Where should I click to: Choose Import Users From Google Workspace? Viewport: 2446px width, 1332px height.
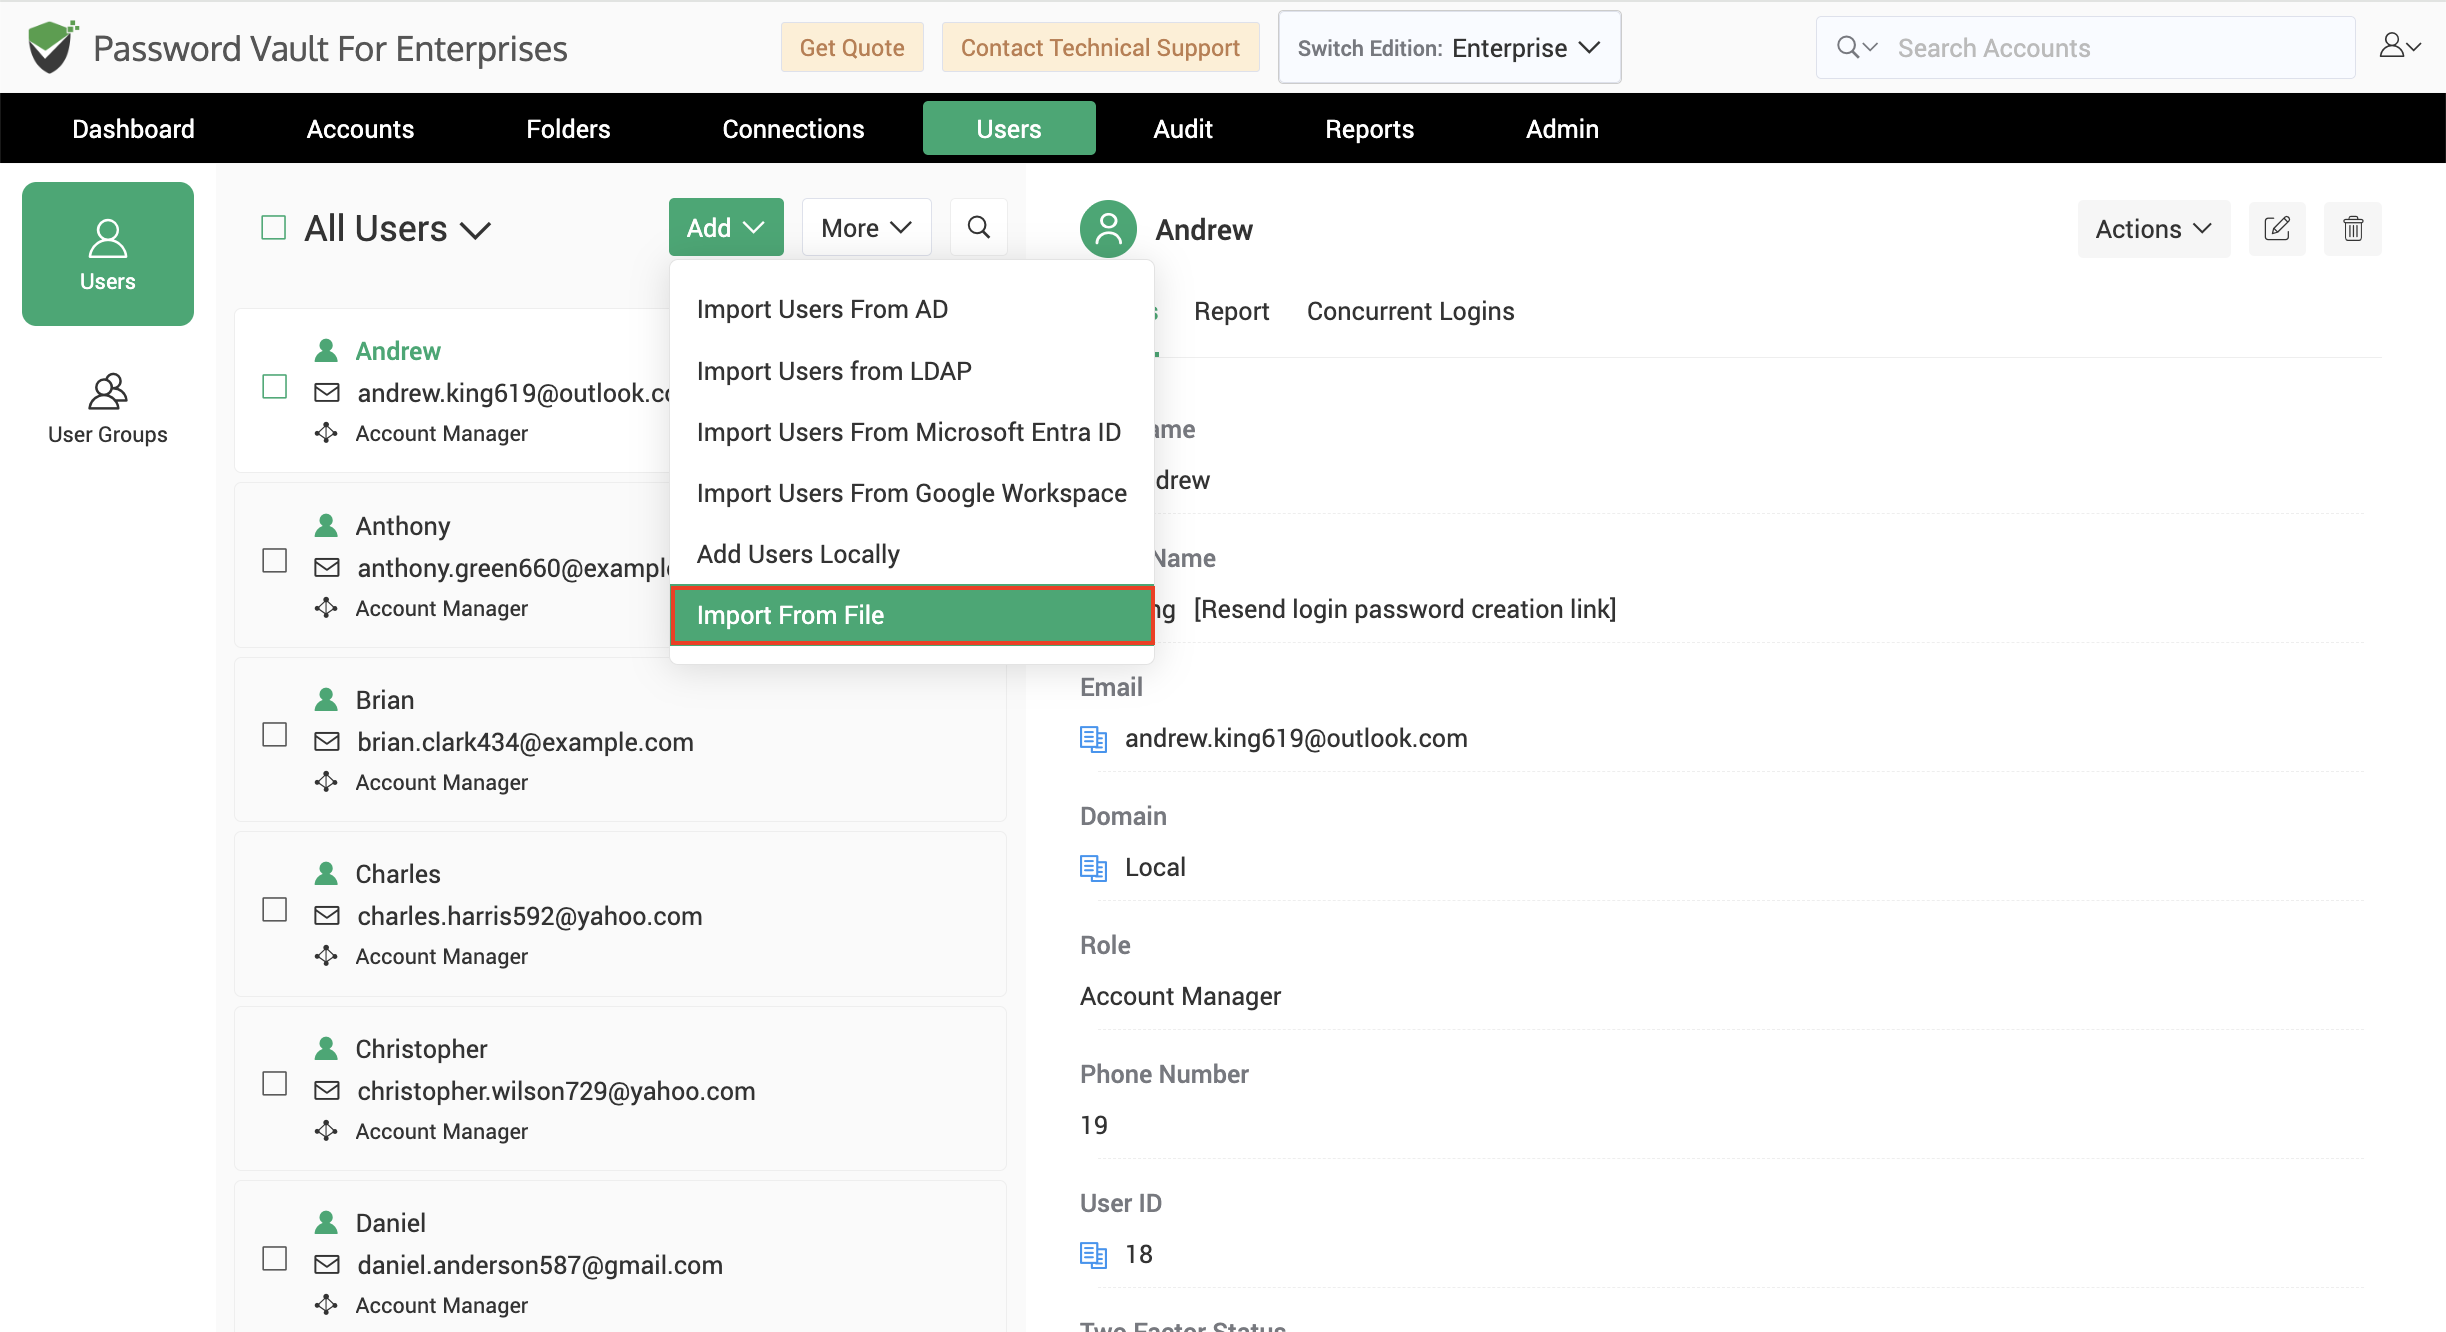pos(912,493)
